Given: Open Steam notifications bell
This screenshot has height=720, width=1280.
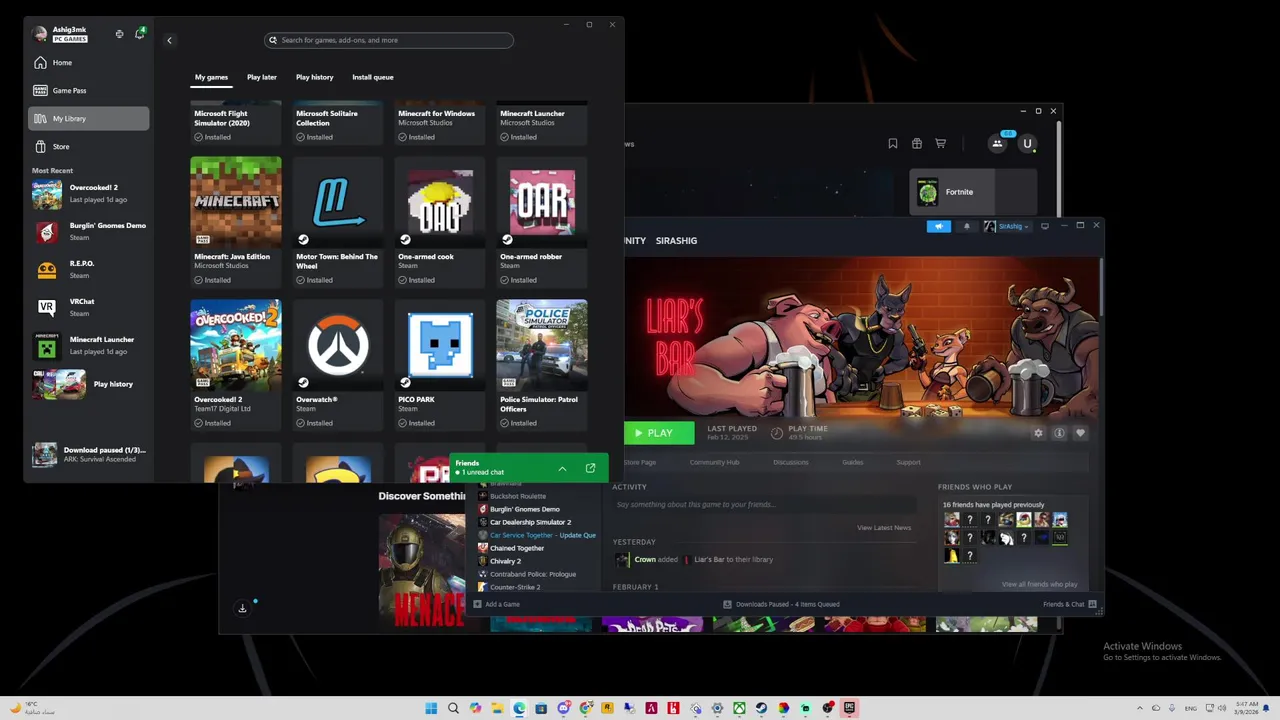Looking at the screenshot, I should pos(966,226).
